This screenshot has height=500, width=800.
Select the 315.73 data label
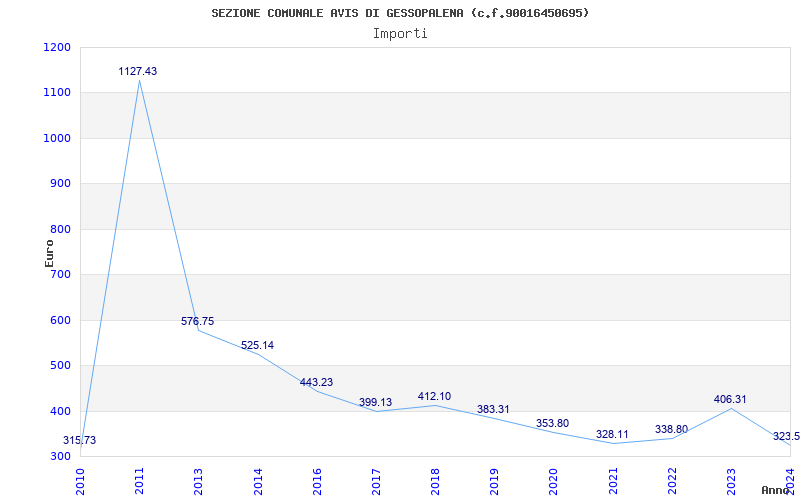(x=80, y=440)
